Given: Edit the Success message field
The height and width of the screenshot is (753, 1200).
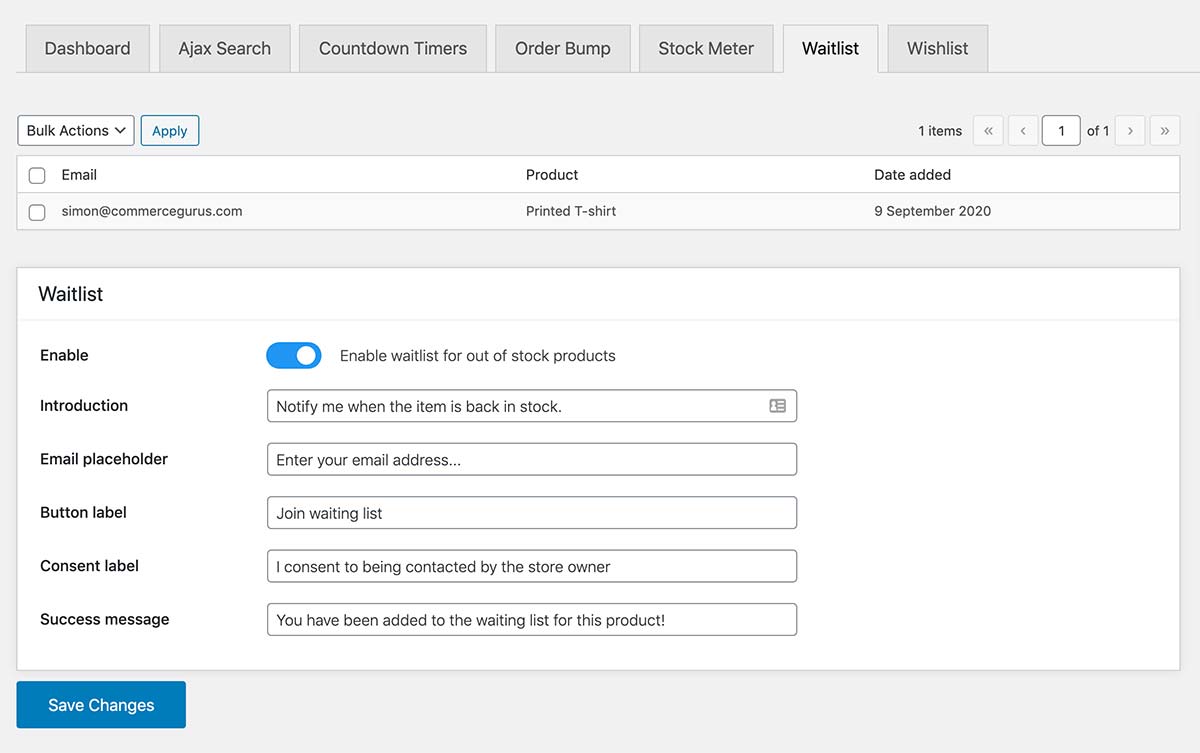Looking at the screenshot, I should click(x=532, y=620).
